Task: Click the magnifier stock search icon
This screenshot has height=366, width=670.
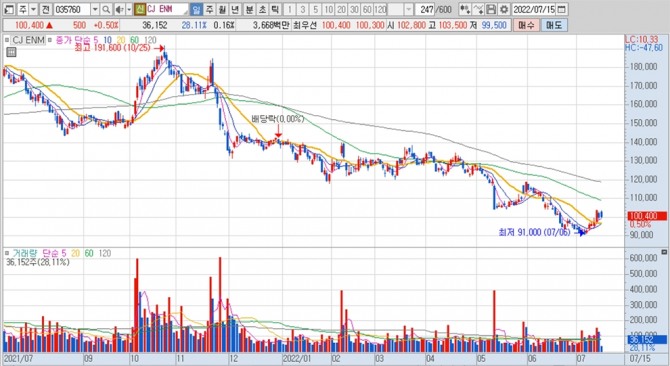Action: tap(106, 9)
